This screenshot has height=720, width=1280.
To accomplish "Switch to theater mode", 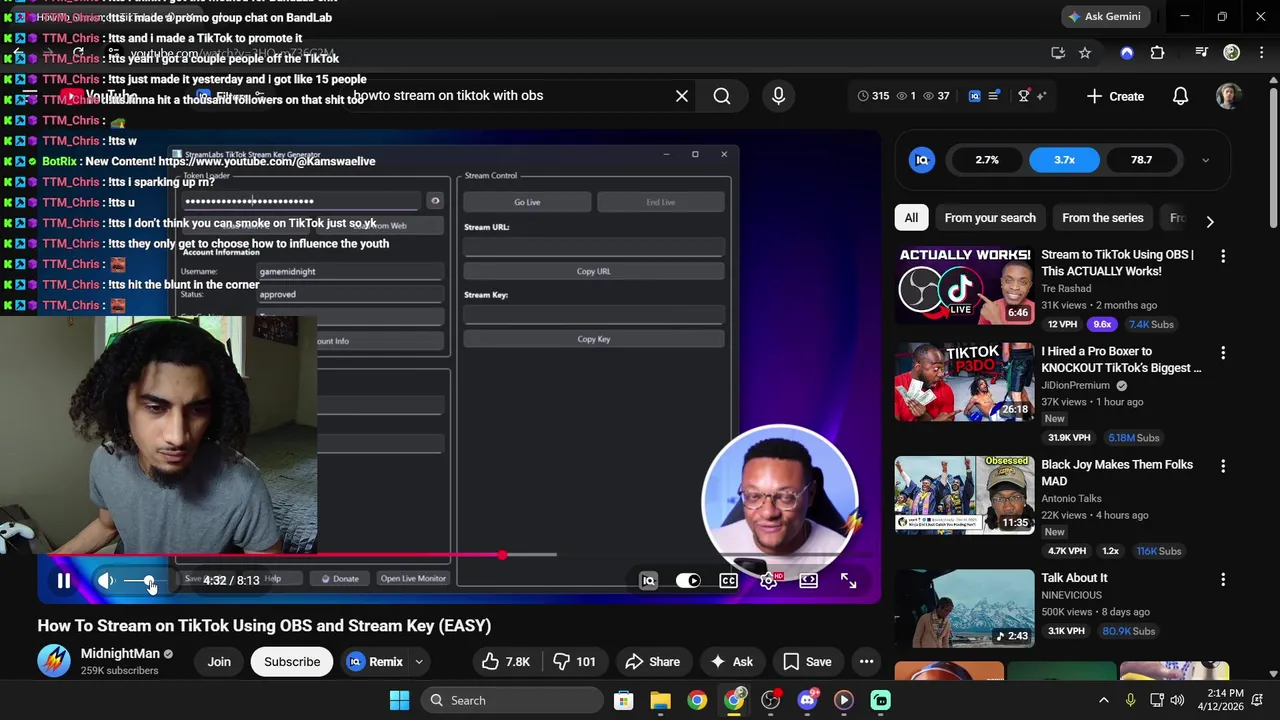I will pos(808,580).
